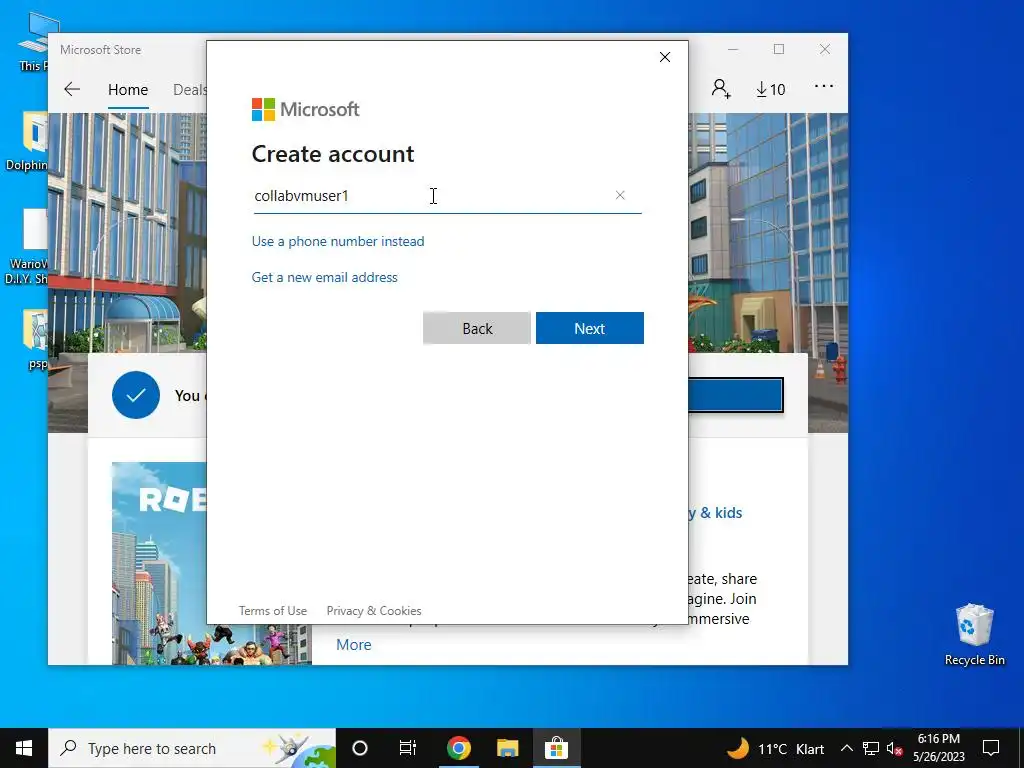Clear the email field with the X icon
The image size is (1024, 768).
point(620,195)
